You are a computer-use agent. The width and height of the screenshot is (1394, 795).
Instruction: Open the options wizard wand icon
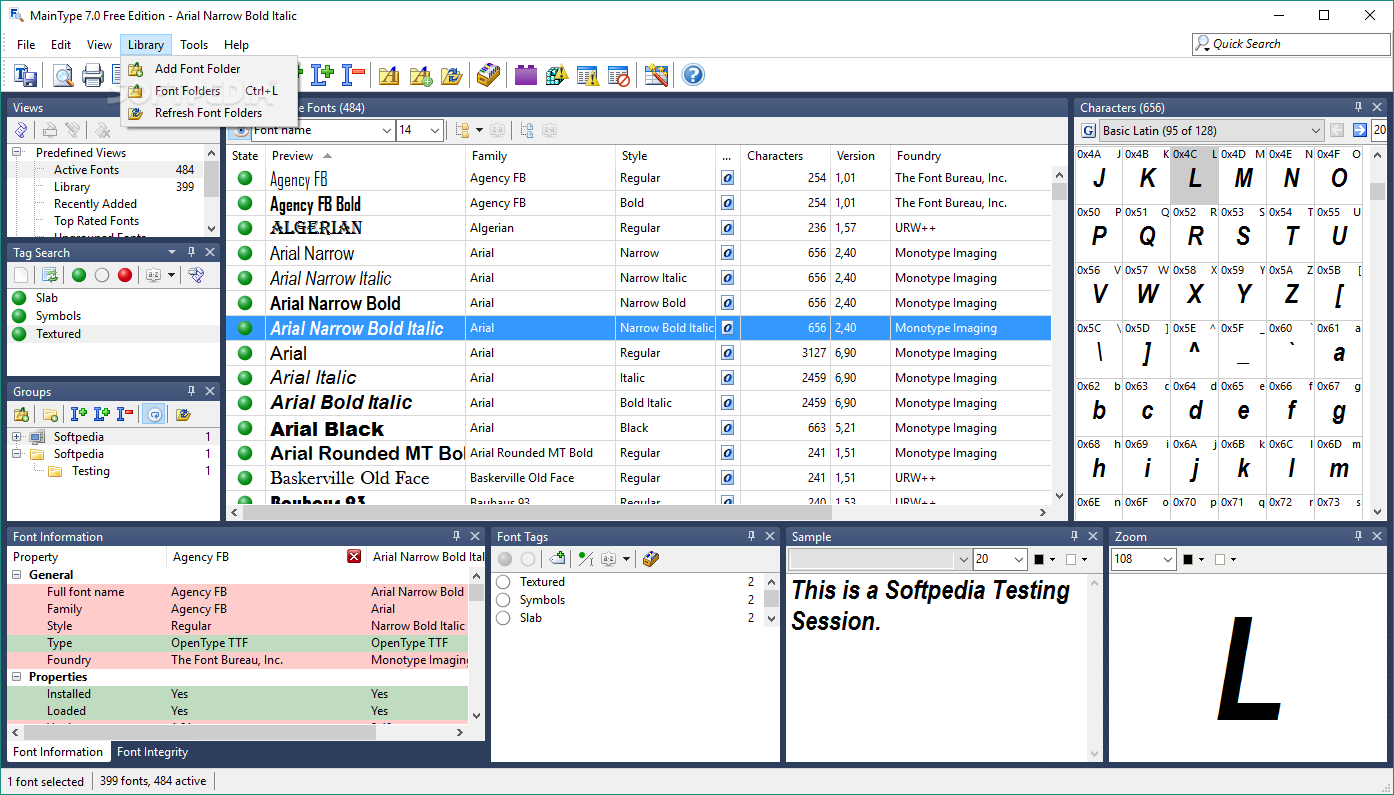point(656,75)
